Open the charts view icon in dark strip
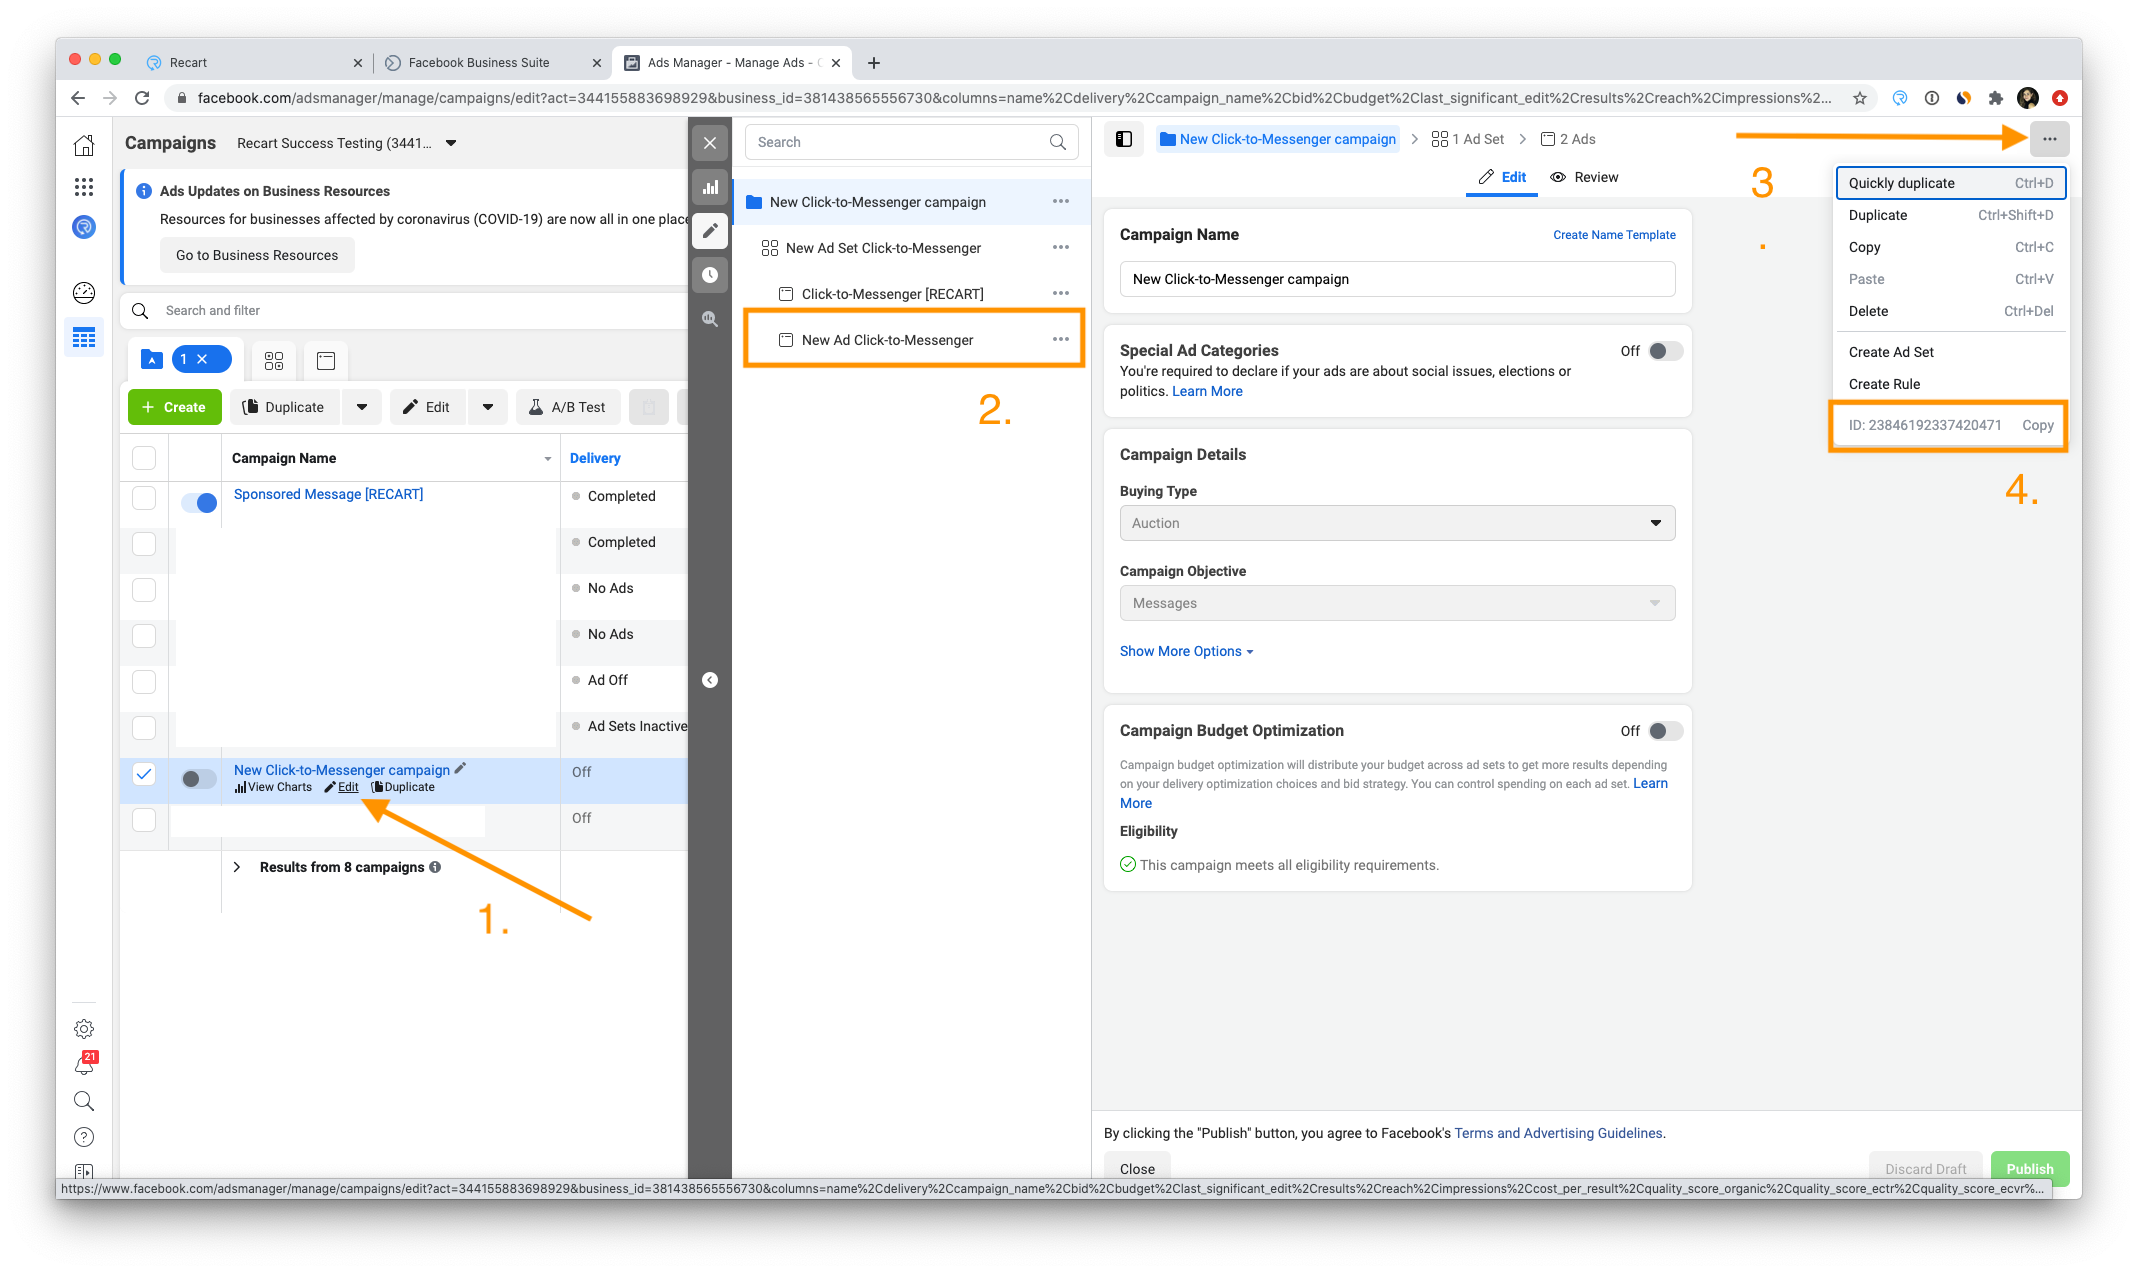 (710, 187)
